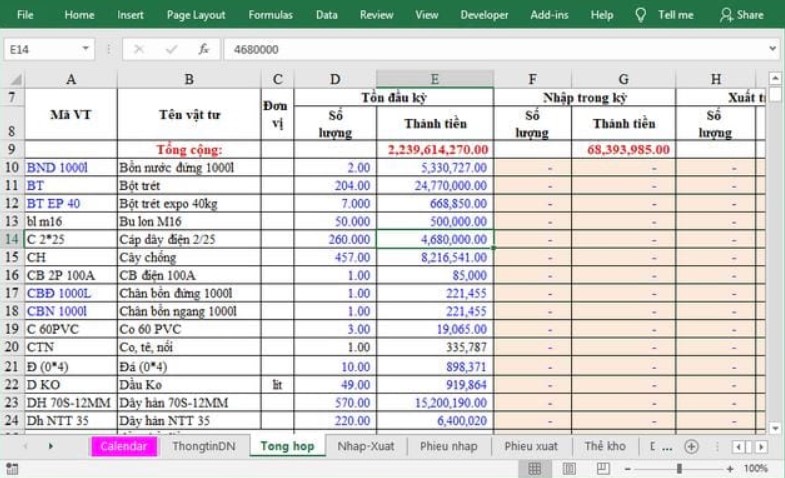Open the ThongtinDN sheet tab
Viewport: 785px width, 478px height.
tap(204, 446)
